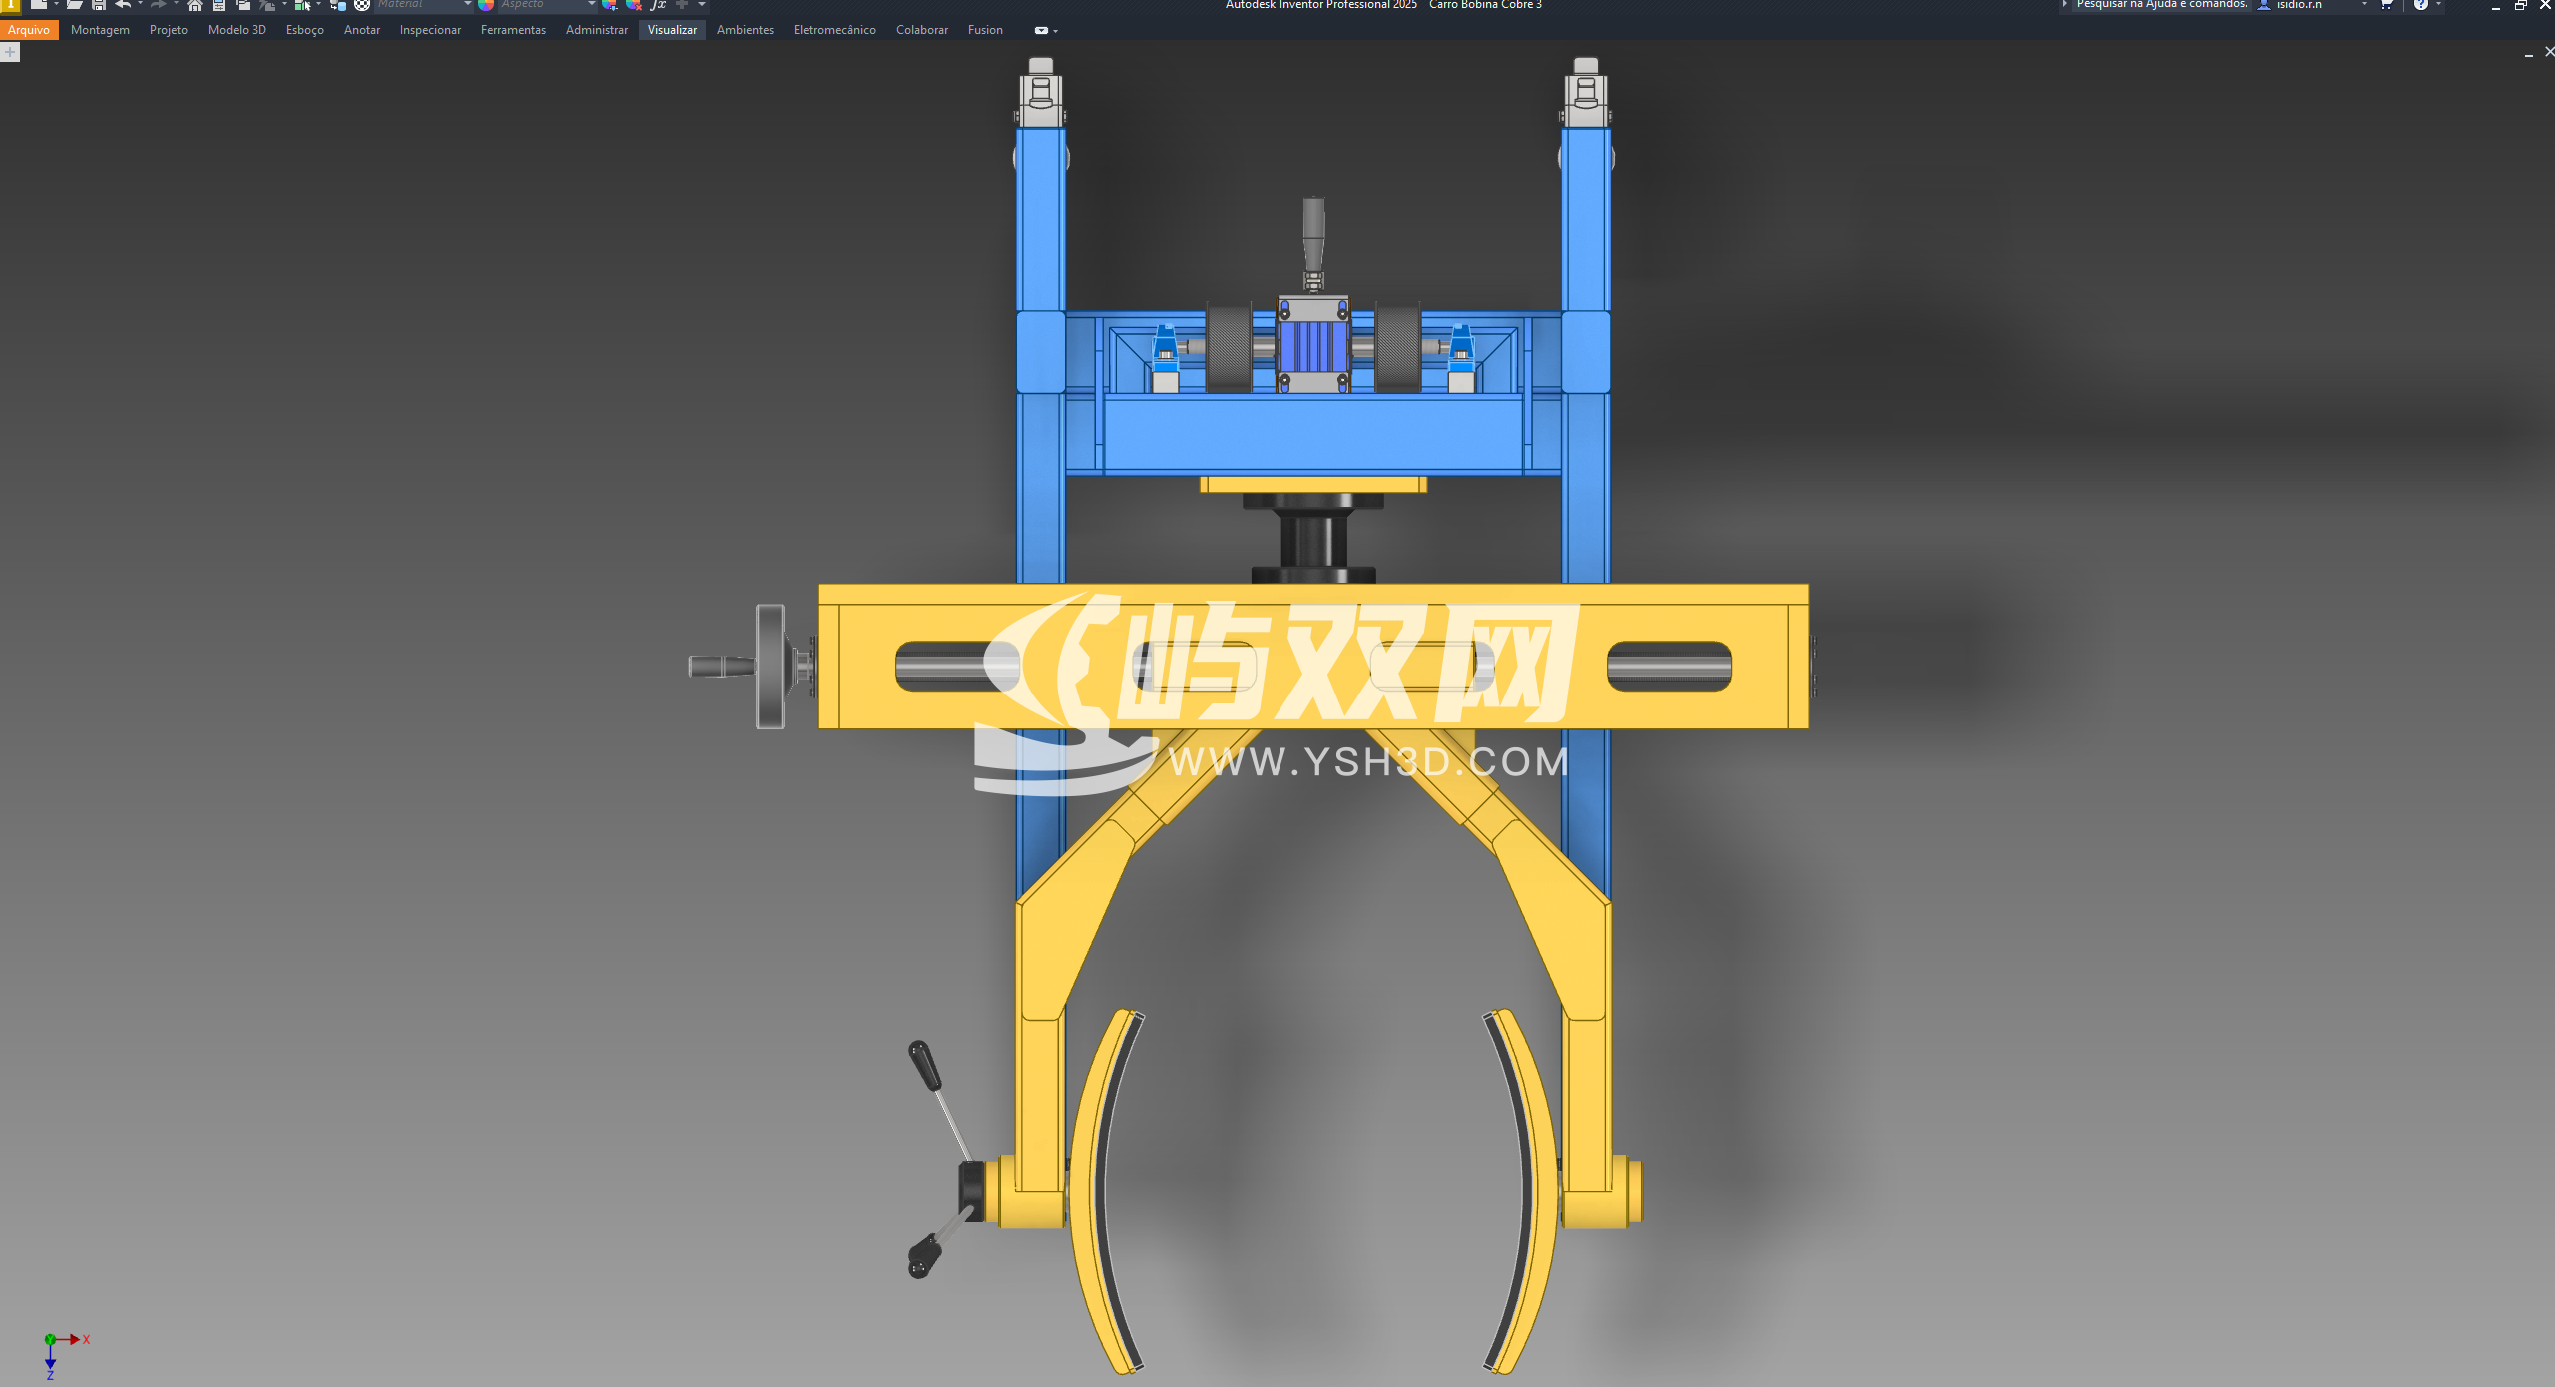Switch to the Montagem ribbon tab

100,30
